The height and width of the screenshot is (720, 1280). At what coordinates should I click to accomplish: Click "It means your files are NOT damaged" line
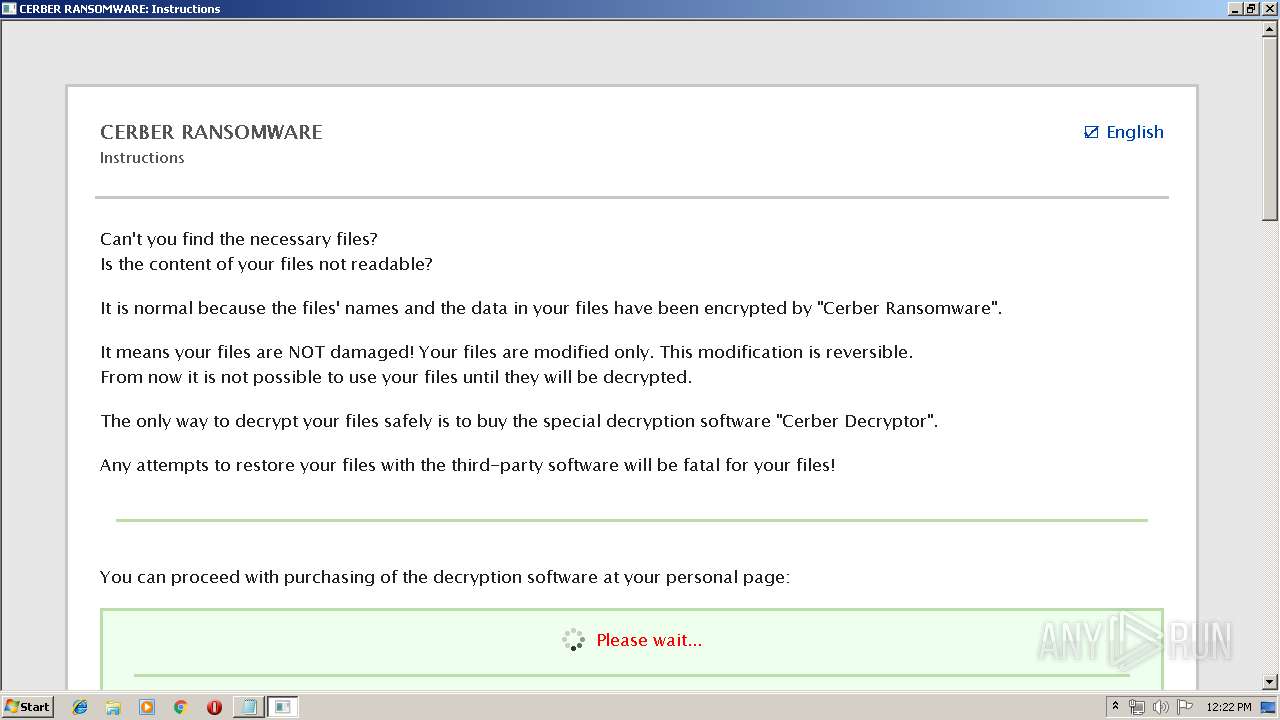506,352
